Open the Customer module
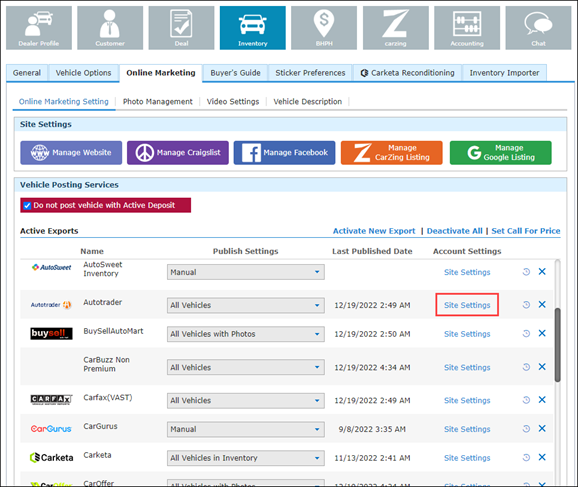This screenshot has height=487, width=578. point(110,28)
